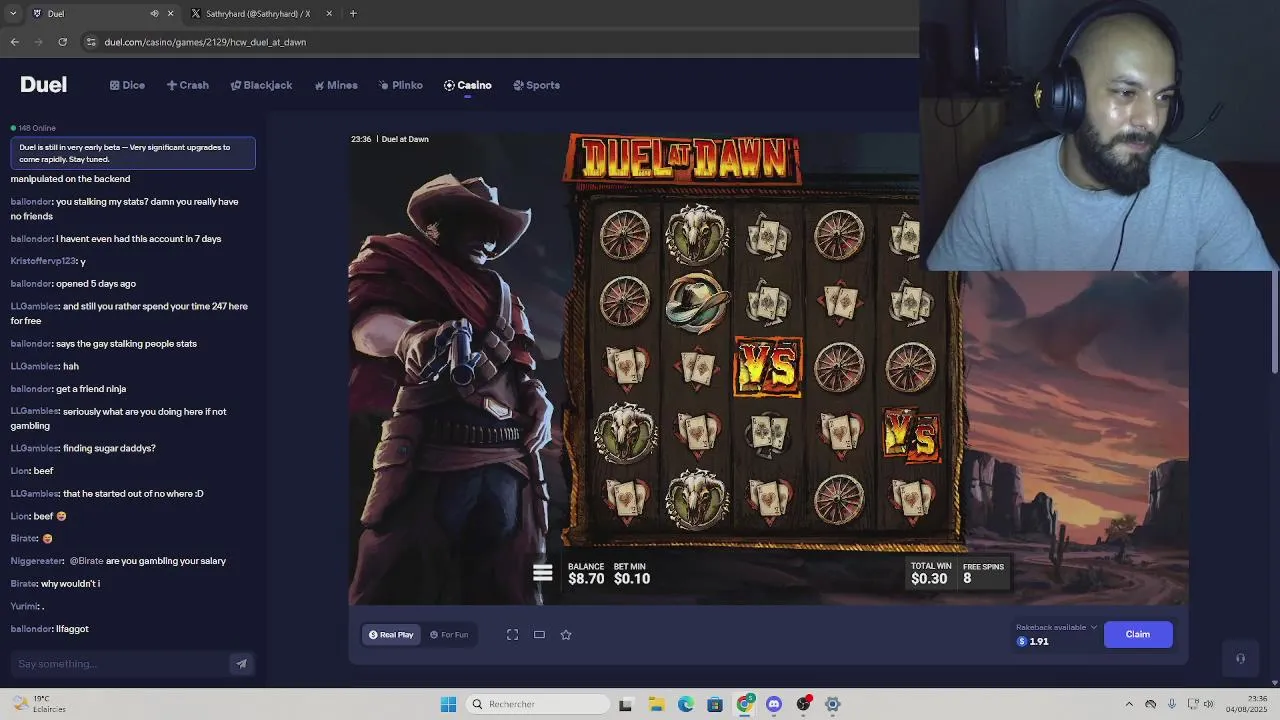The width and height of the screenshot is (1280, 720).
Task: Switch to For Fun mode
Action: 449,634
